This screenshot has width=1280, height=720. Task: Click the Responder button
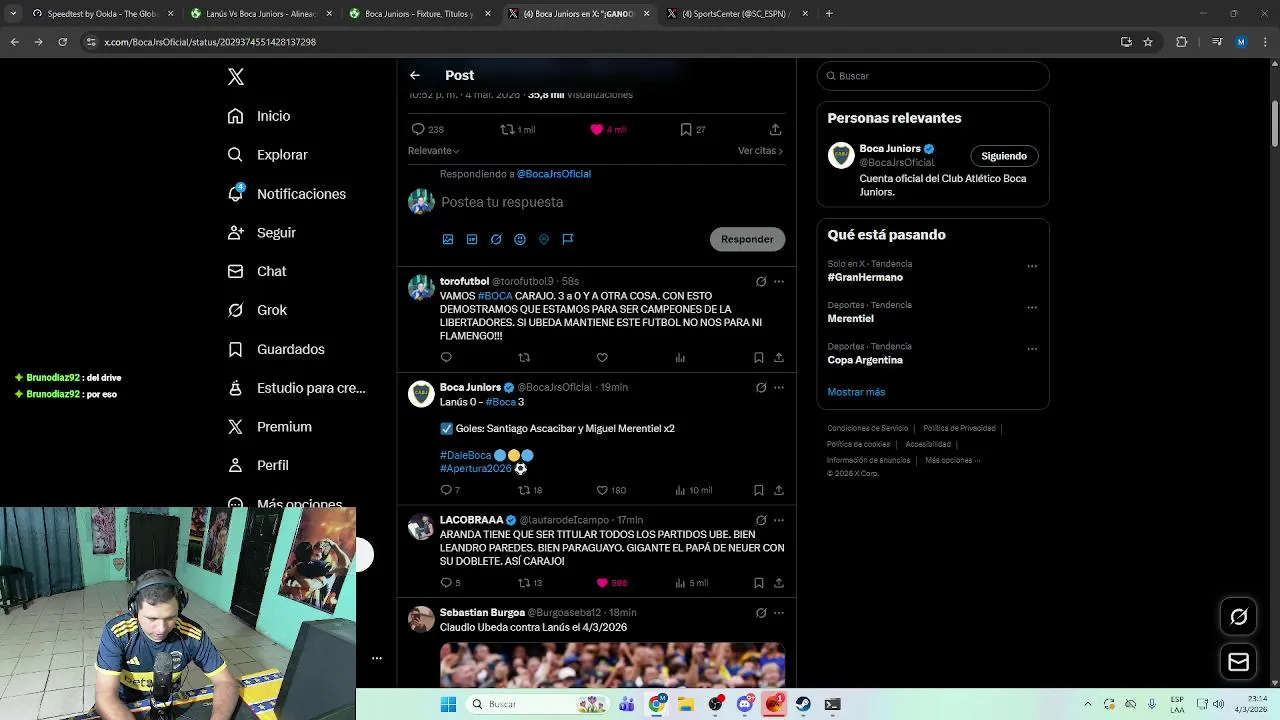pos(747,239)
